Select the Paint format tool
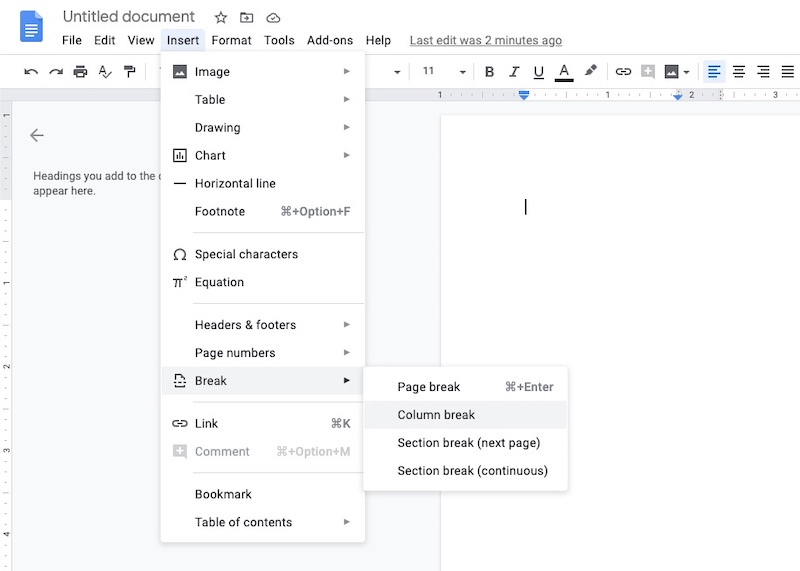 pyautogui.click(x=130, y=71)
